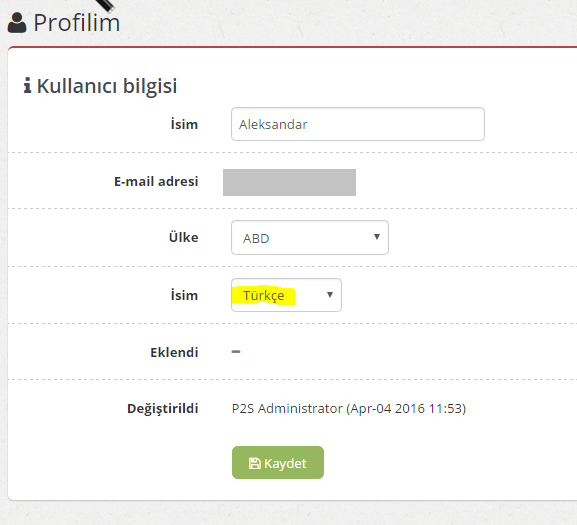This screenshot has height=525, width=577.
Task: Click the greyed-out e-mail address box
Action: [289, 182]
